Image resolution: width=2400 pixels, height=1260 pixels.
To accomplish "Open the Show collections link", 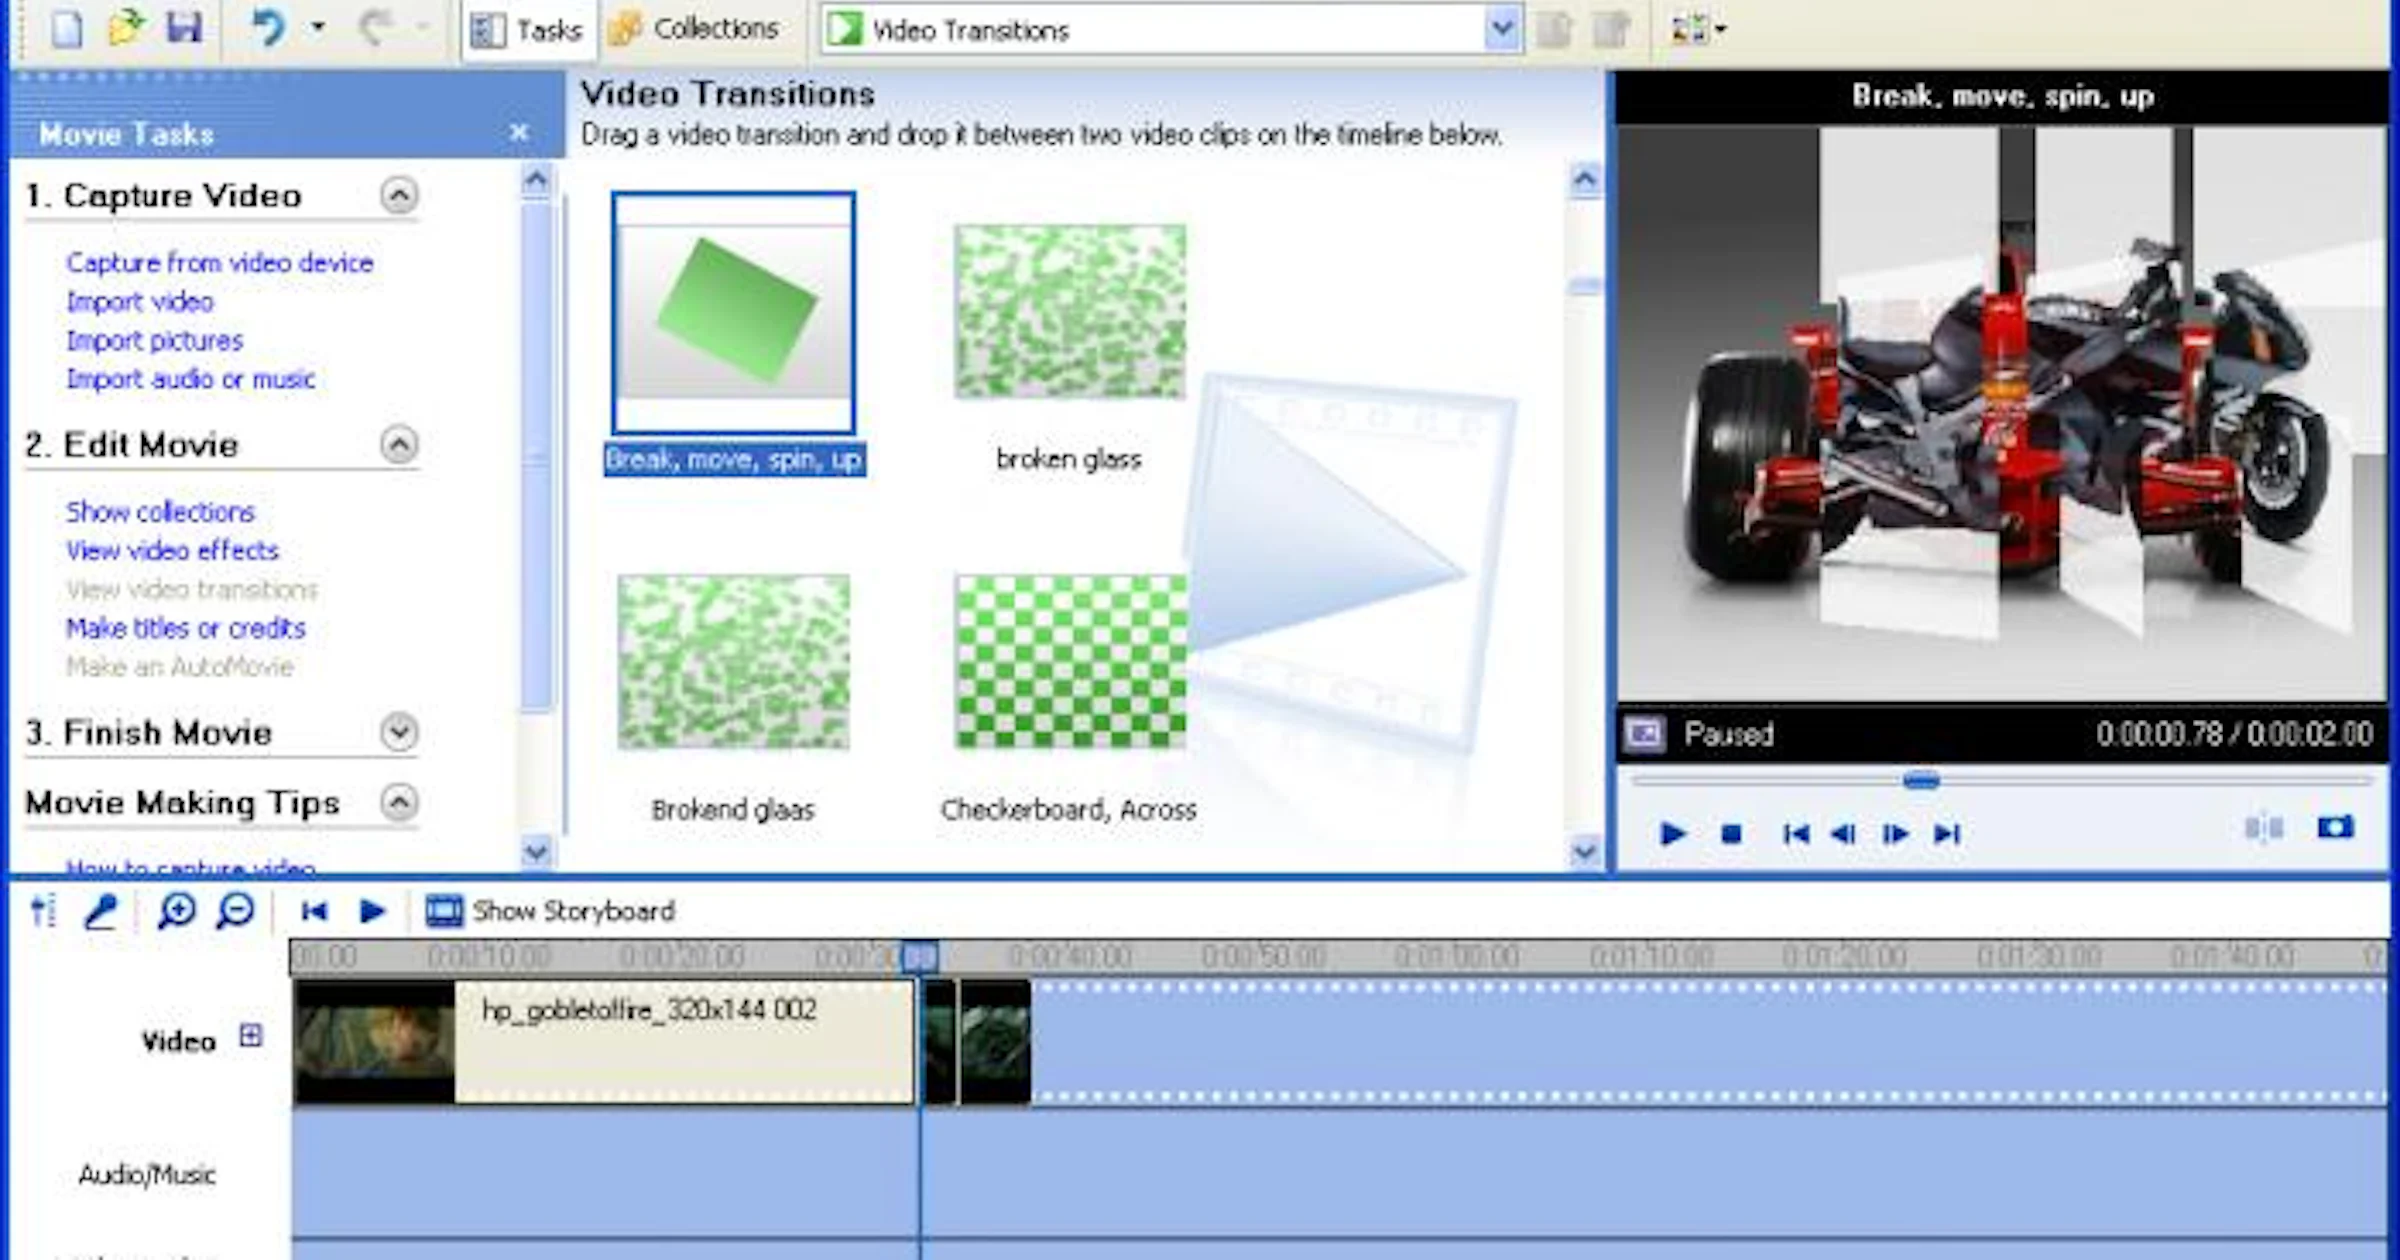I will [161, 512].
